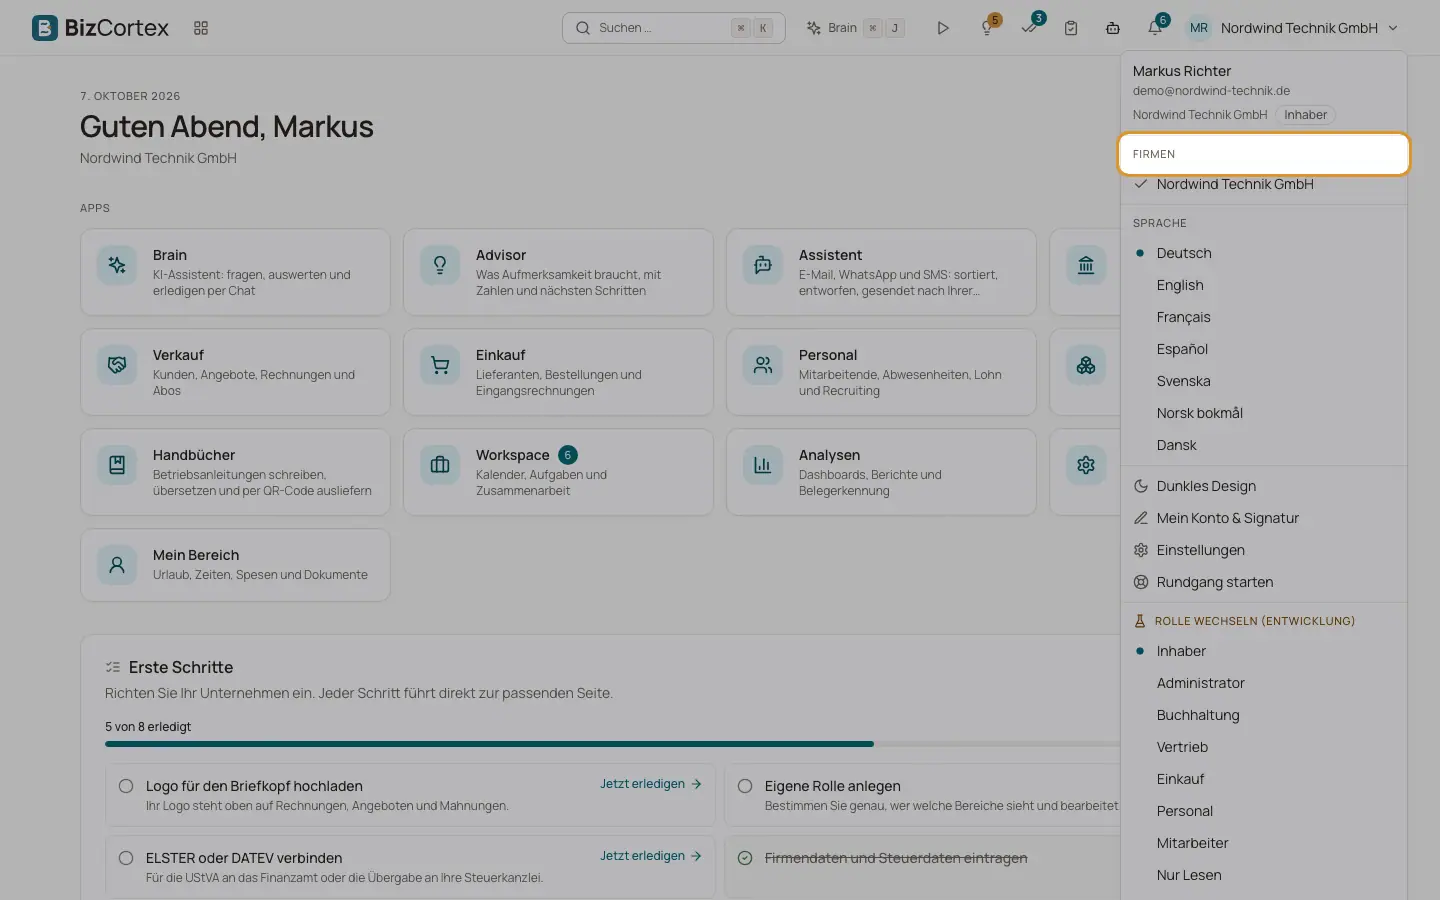Click the BizCortex logo

tap(100, 28)
